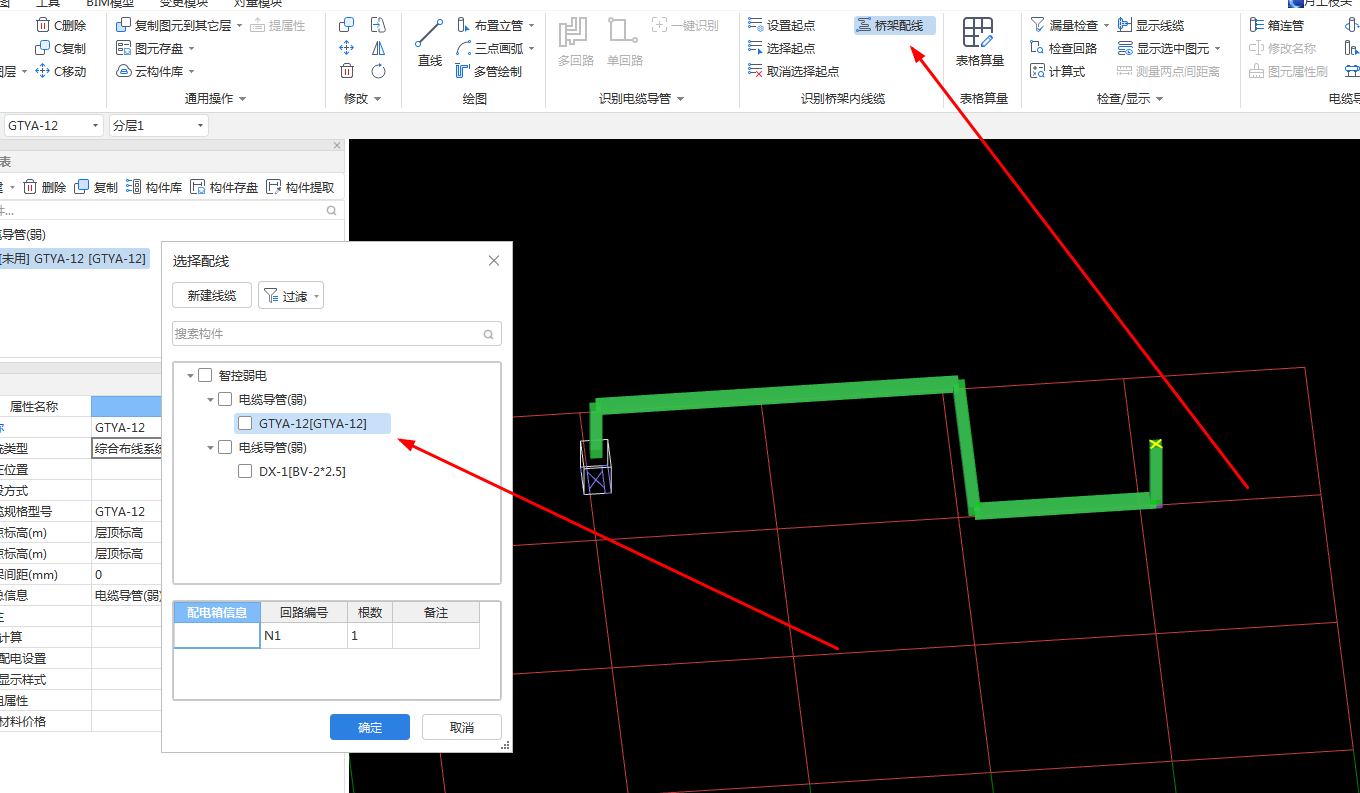Click the 配电箱信息 empty cell
The width and height of the screenshot is (1360, 793).
pyautogui.click(x=217, y=636)
